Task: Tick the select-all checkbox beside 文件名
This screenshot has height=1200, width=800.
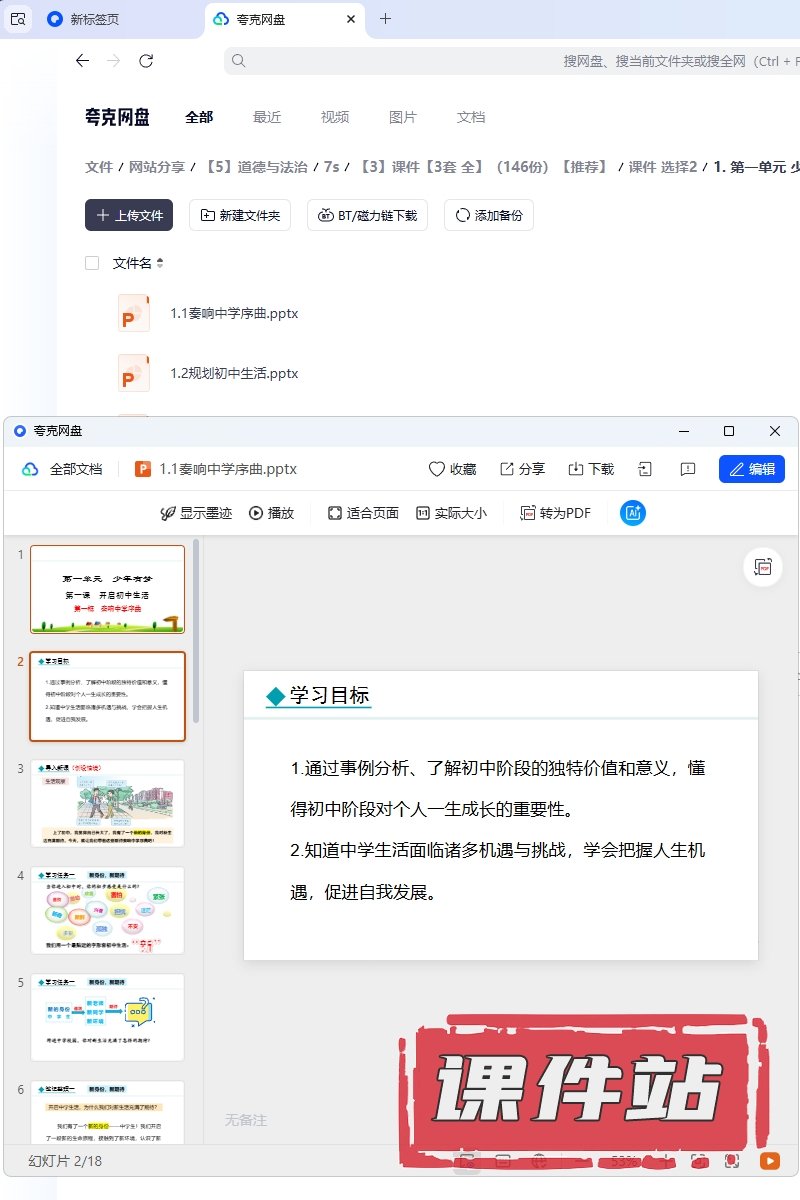Action: pos(92,263)
